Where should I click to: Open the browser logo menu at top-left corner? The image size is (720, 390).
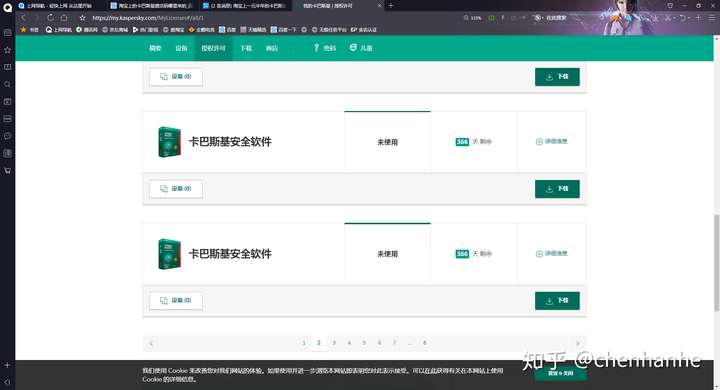point(7,7)
